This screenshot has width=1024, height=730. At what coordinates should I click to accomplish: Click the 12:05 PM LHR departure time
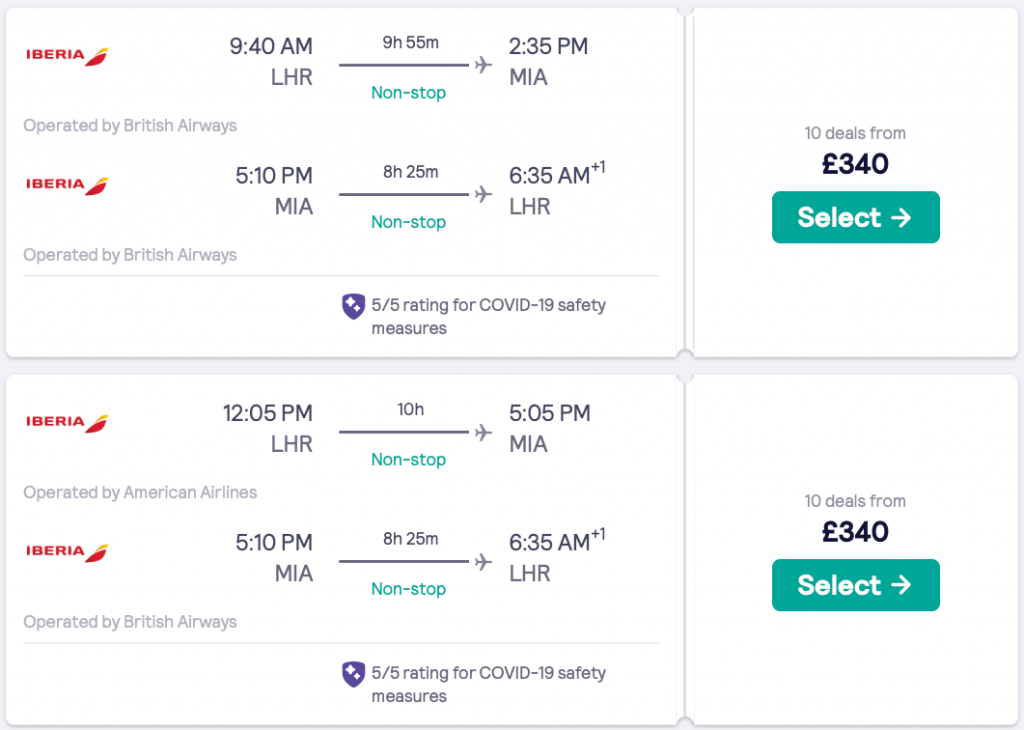(268, 413)
